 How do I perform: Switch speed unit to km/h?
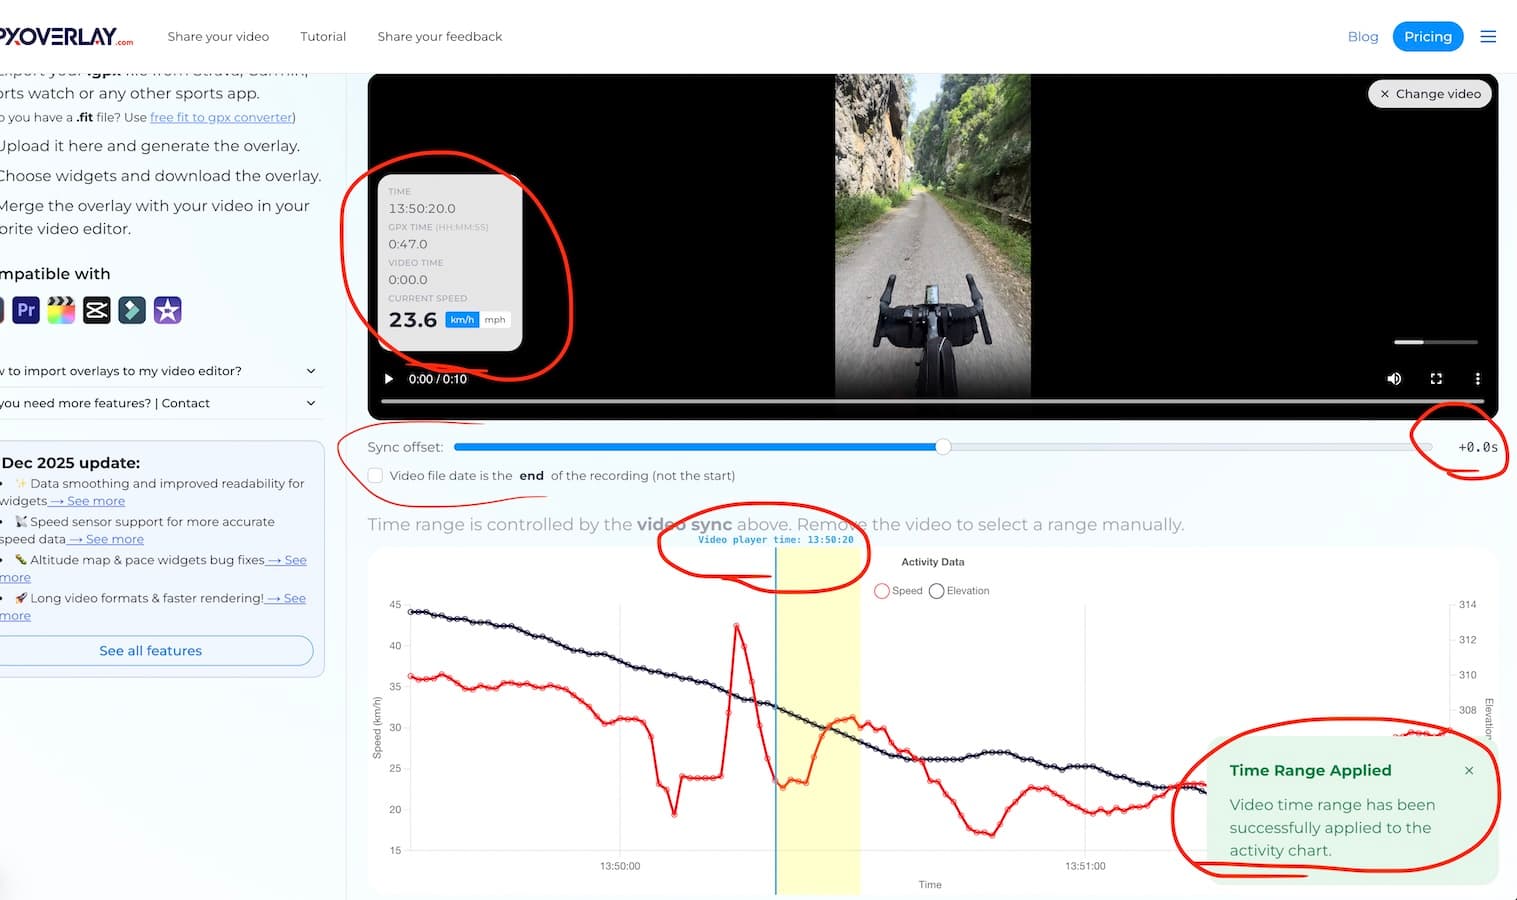462,320
